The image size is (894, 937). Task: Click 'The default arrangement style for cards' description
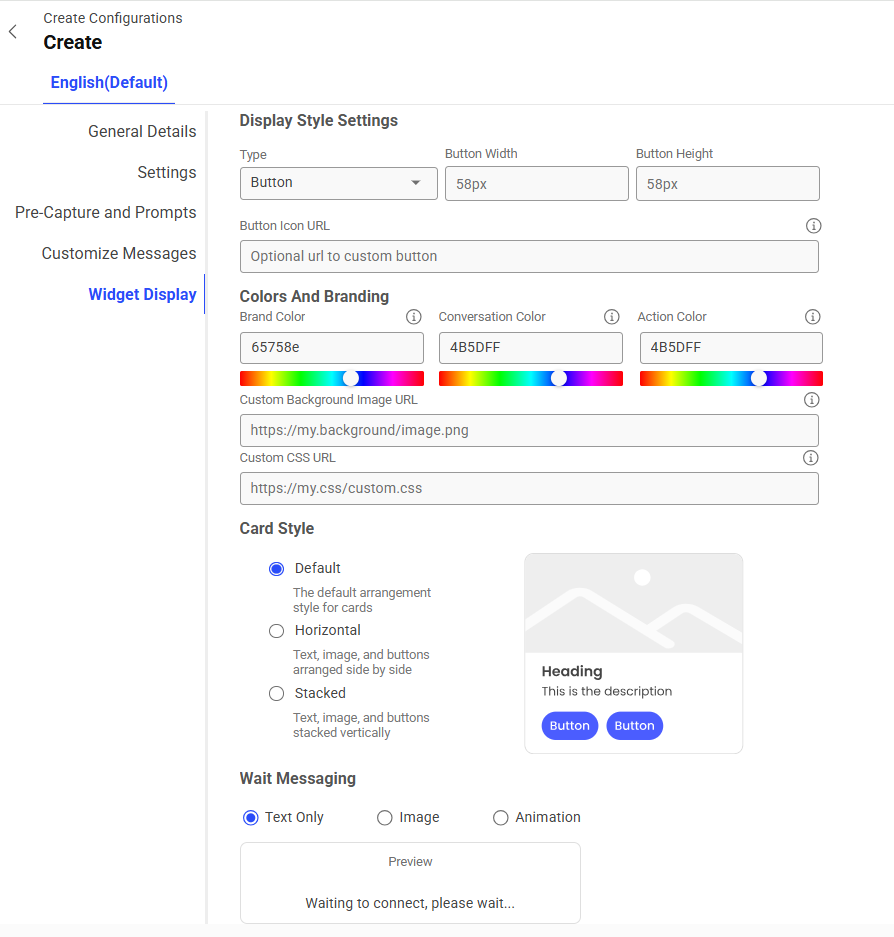point(362,600)
